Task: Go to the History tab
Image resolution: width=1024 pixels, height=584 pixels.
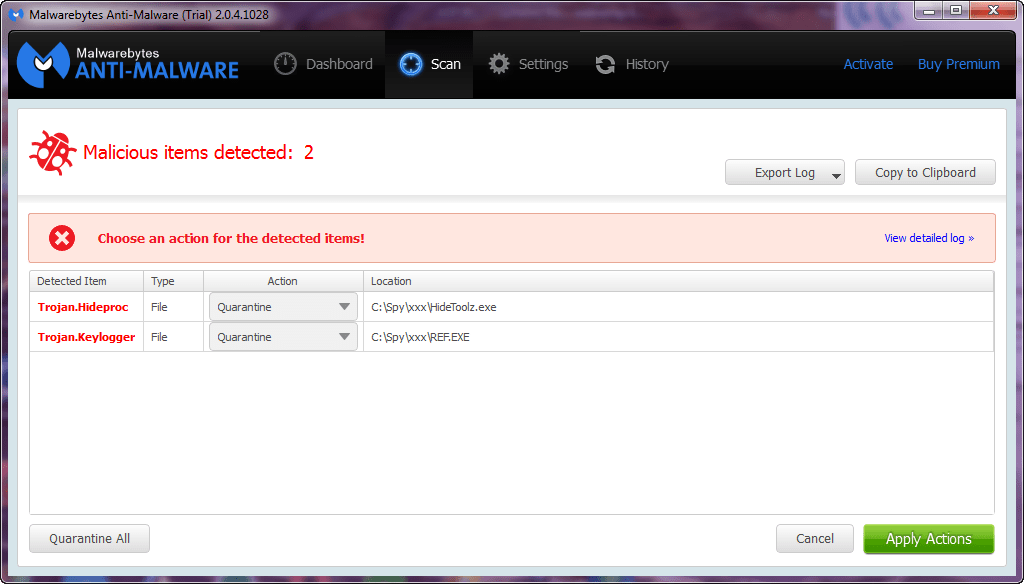Action: (632, 64)
